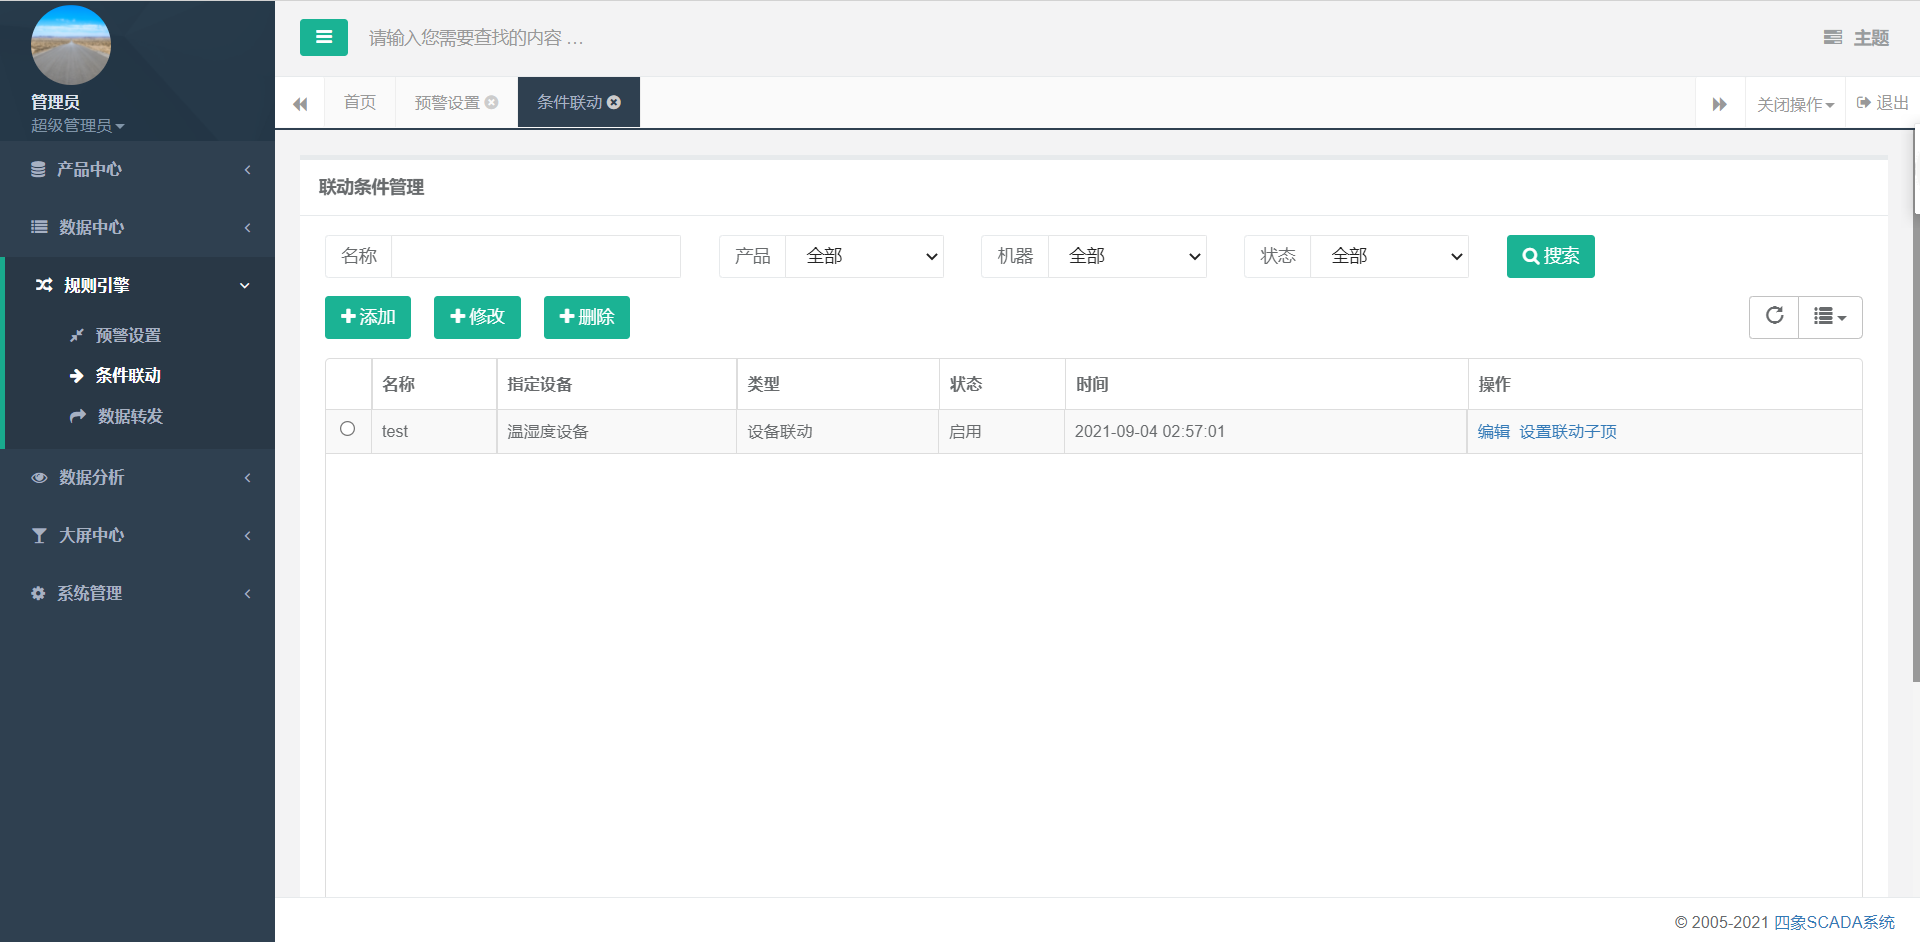
Task: Switch to the 首页 tab
Action: coord(359,102)
